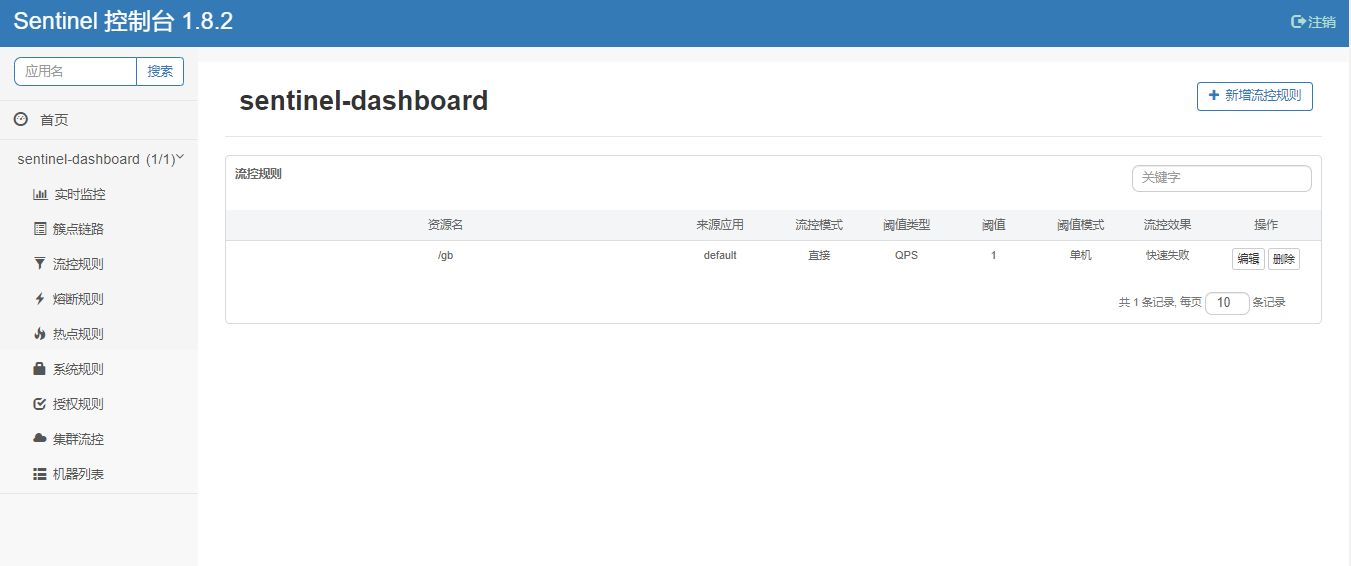This screenshot has height=566, width=1351.
Task: Click the 阈值模式 column header
Action: (1081, 225)
